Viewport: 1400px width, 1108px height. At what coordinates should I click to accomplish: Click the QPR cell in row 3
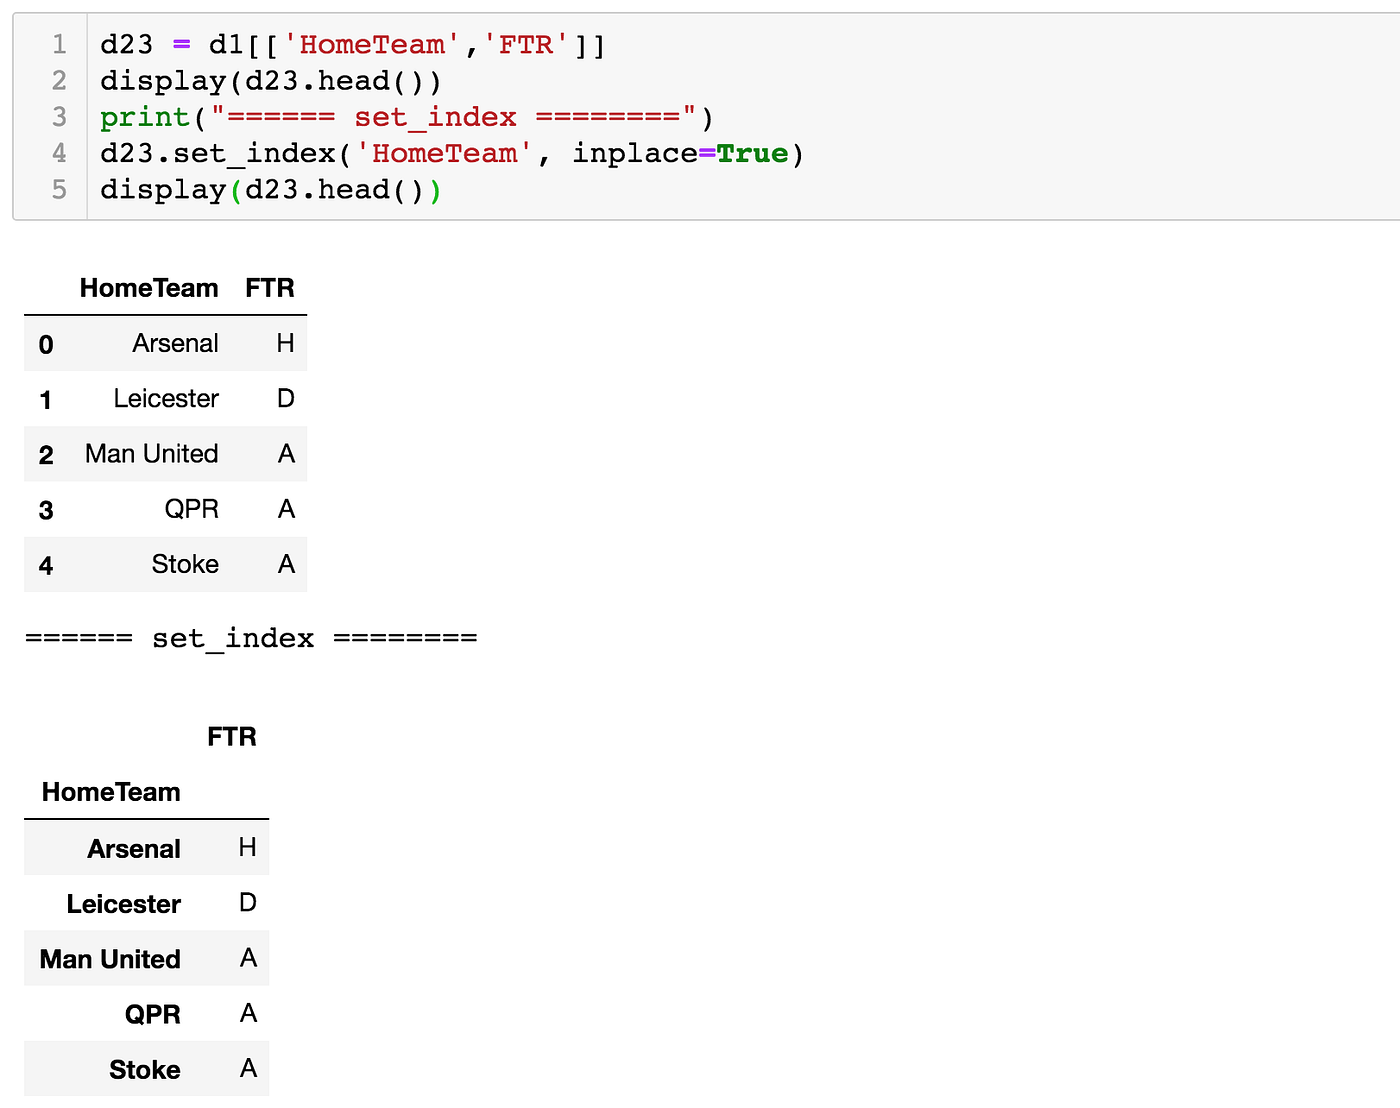[192, 508]
